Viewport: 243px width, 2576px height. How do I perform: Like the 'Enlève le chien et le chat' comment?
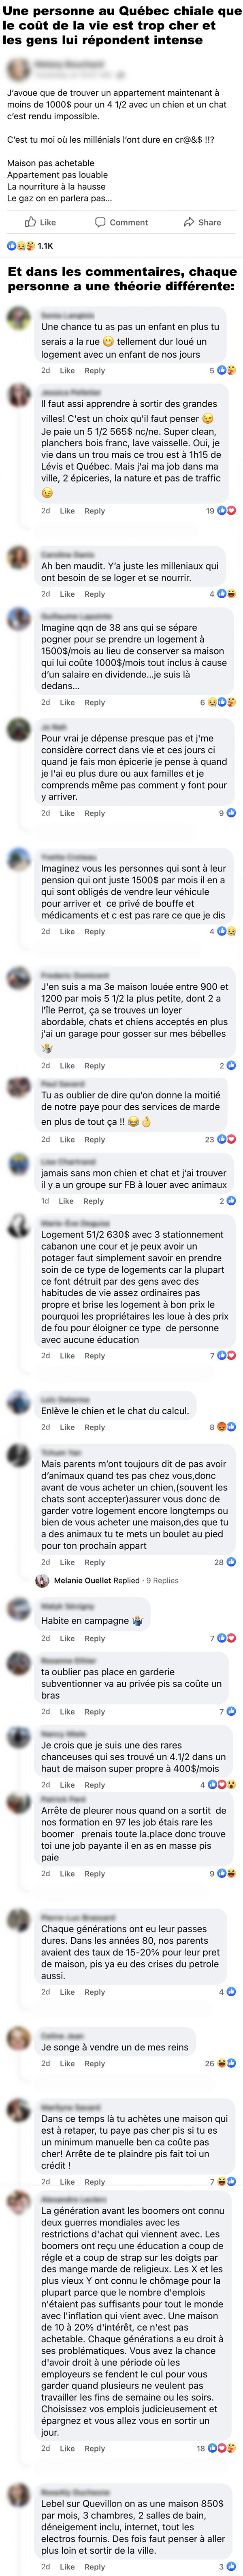[67, 1427]
